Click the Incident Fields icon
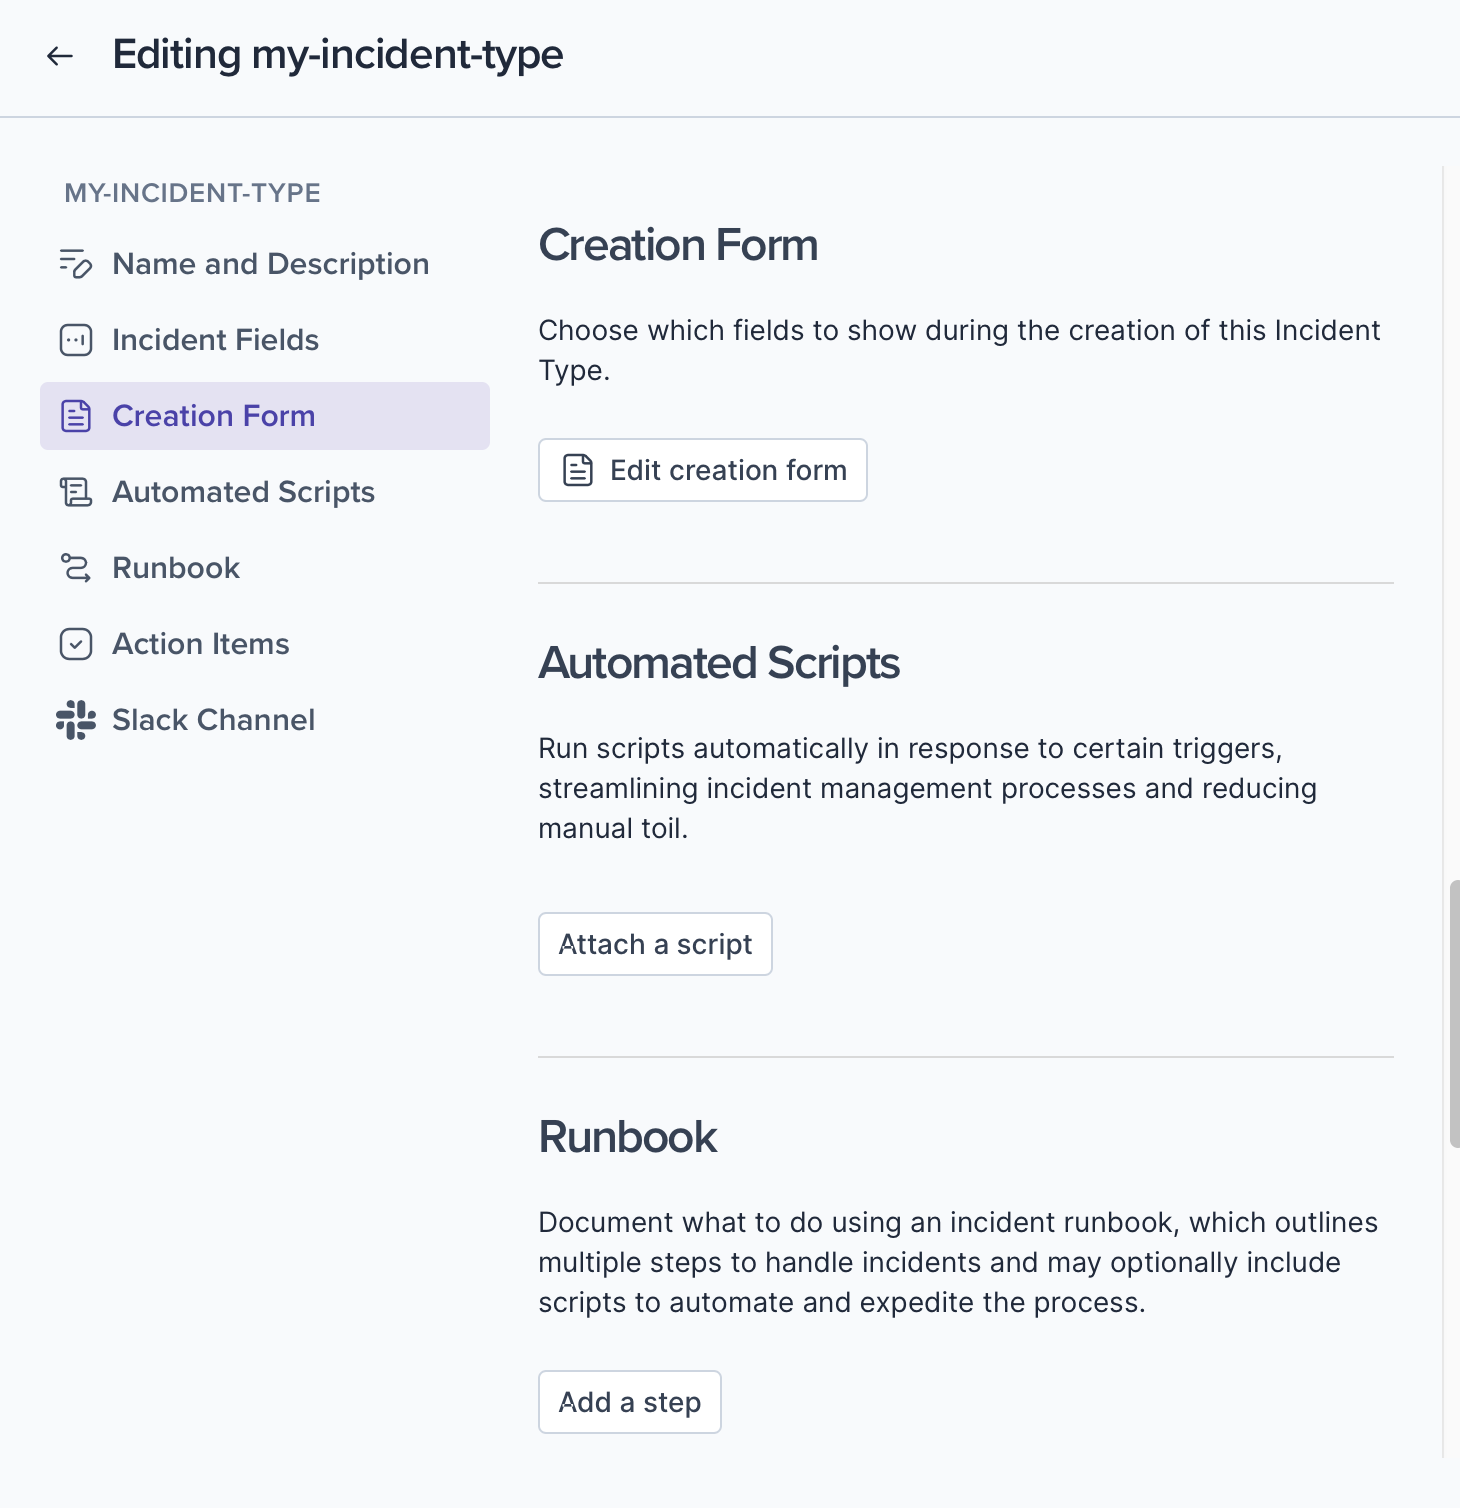This screenshot has width=1460, height=1508. coord(76,340)
